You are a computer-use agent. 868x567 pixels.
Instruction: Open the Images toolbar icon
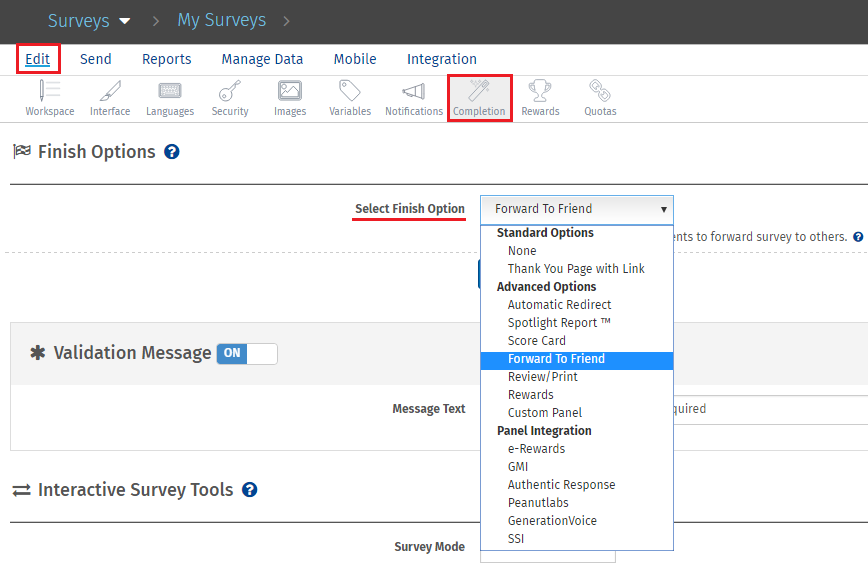pyautogui.click(x=290, y=92)
